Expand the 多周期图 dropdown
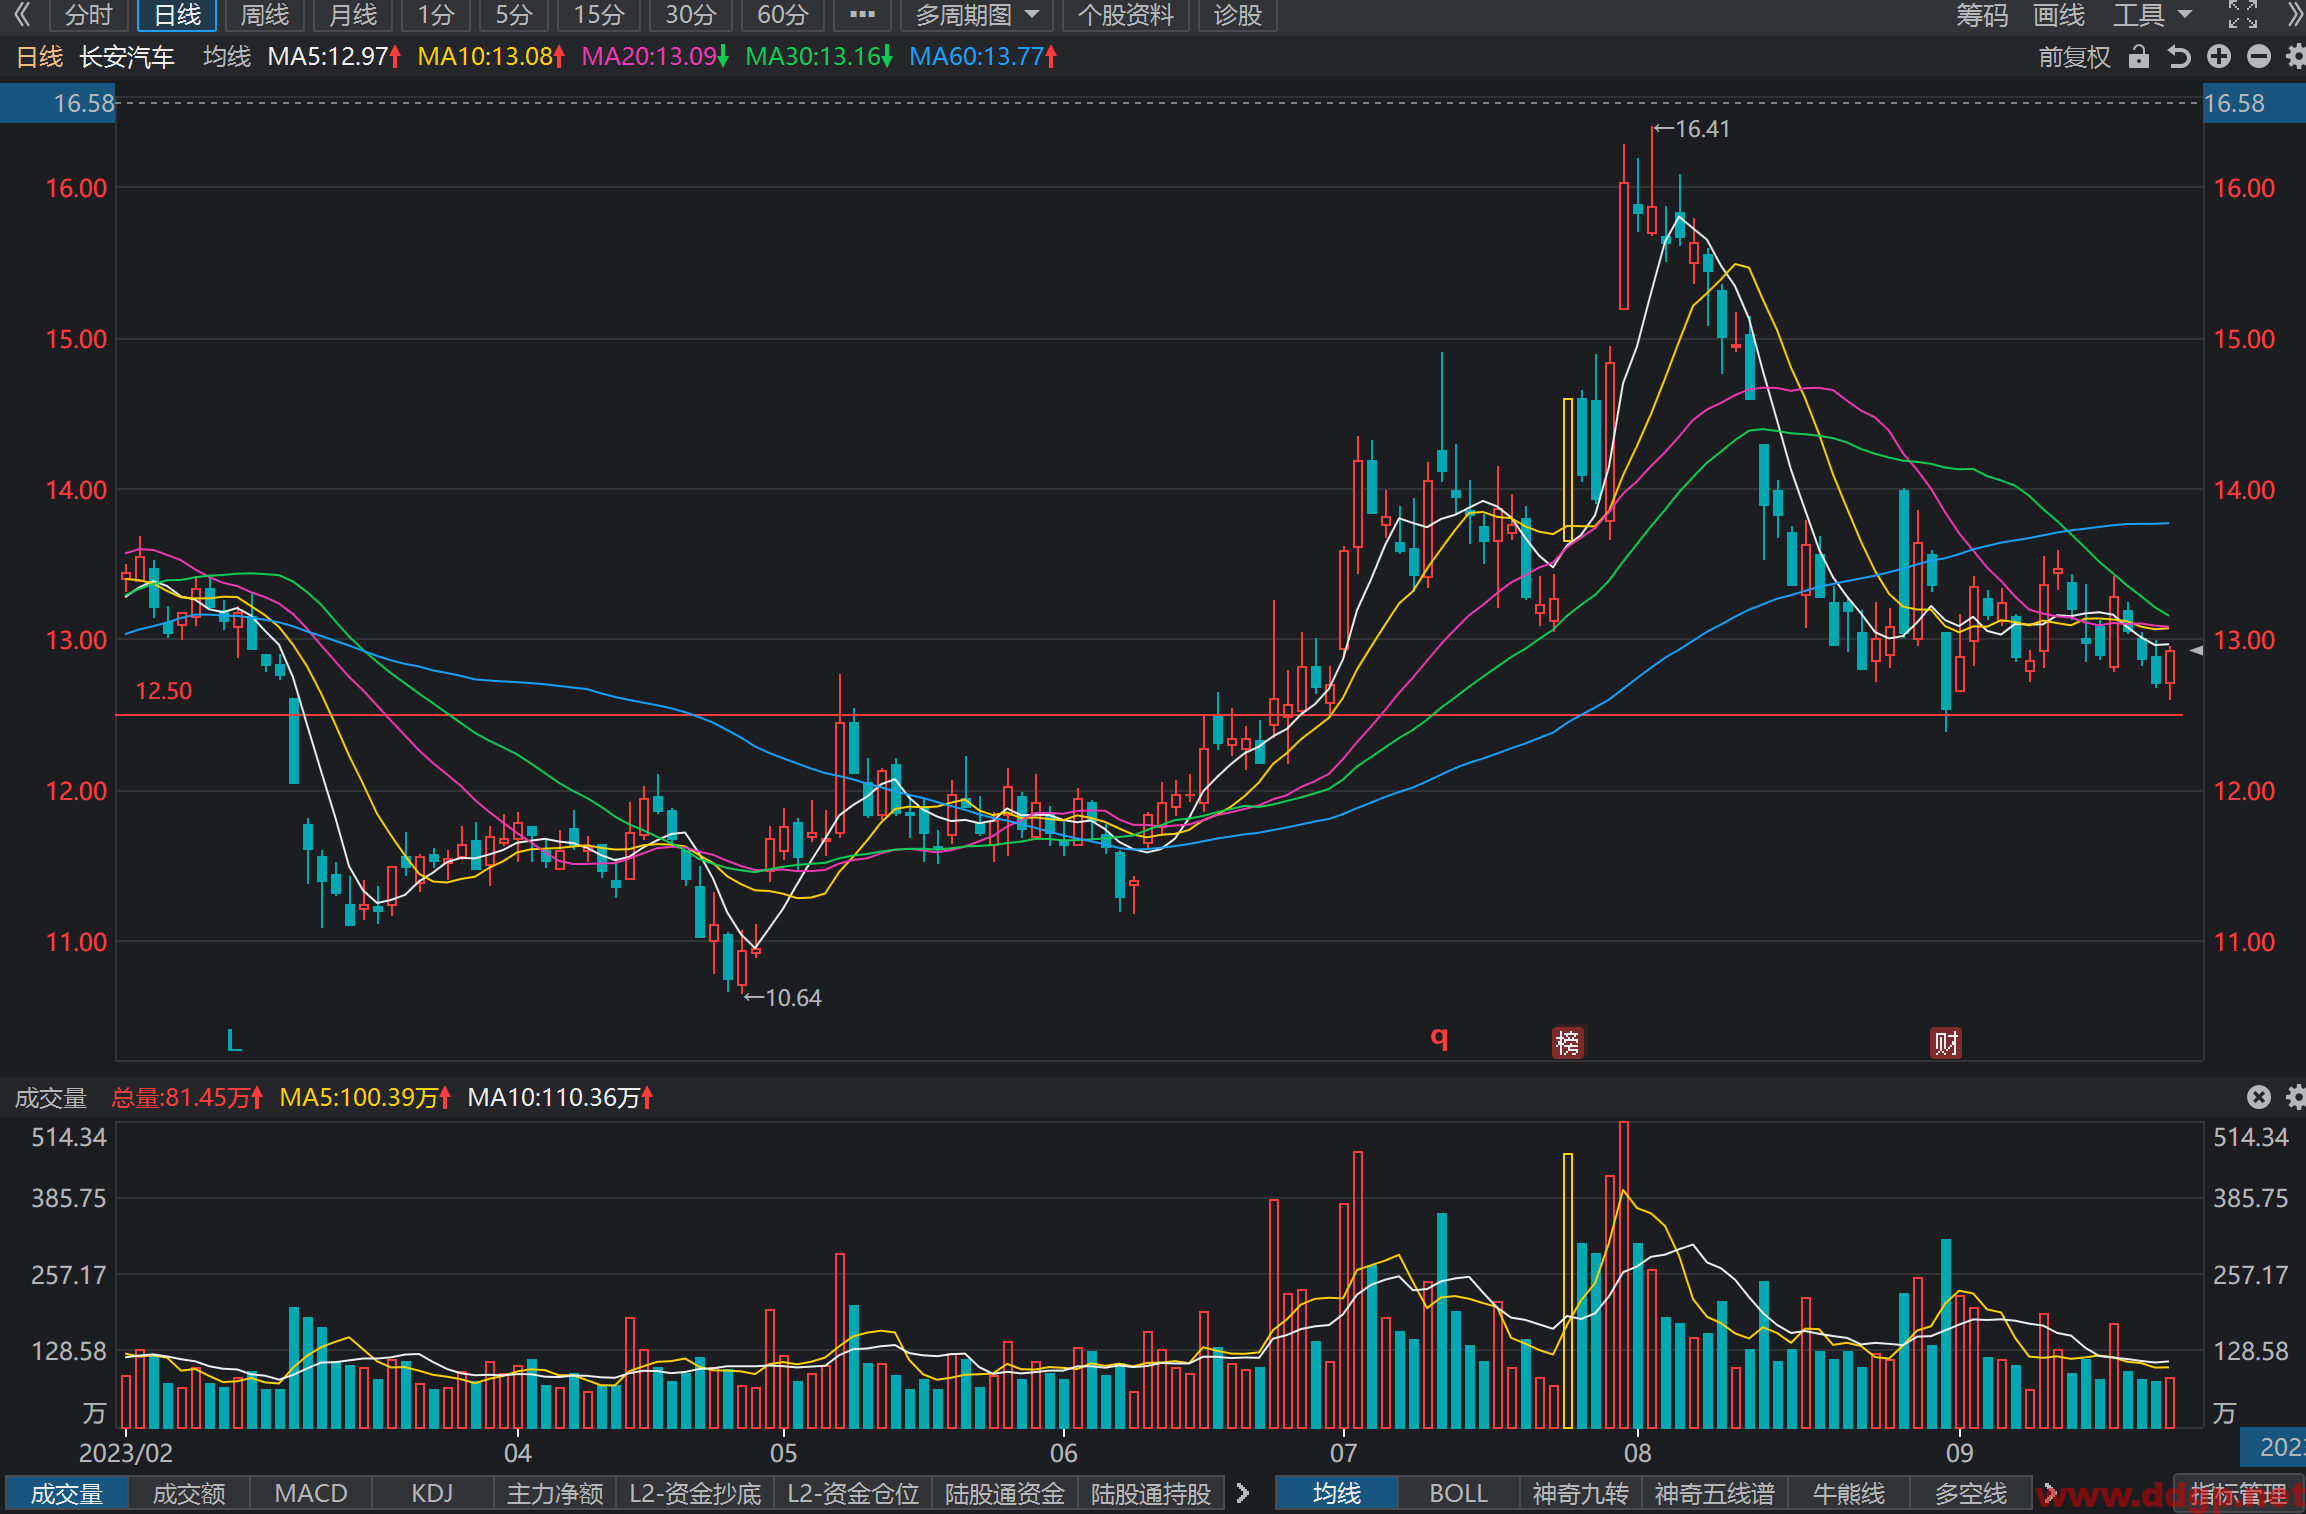The height and width of the screenshot is (1514, 2306). click(x=978, y=15)
